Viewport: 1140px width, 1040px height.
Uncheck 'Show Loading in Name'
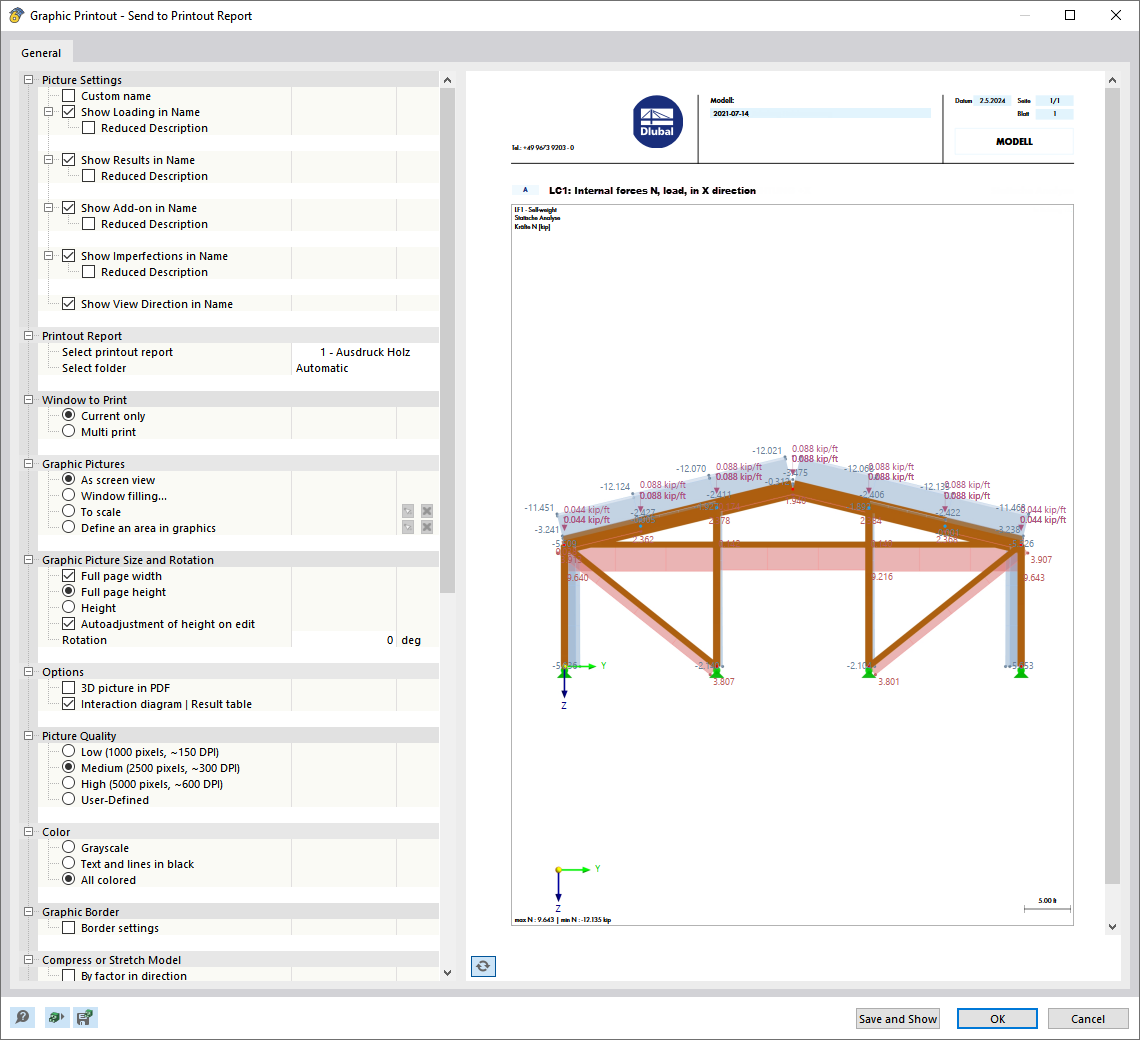tap(68, 112)
